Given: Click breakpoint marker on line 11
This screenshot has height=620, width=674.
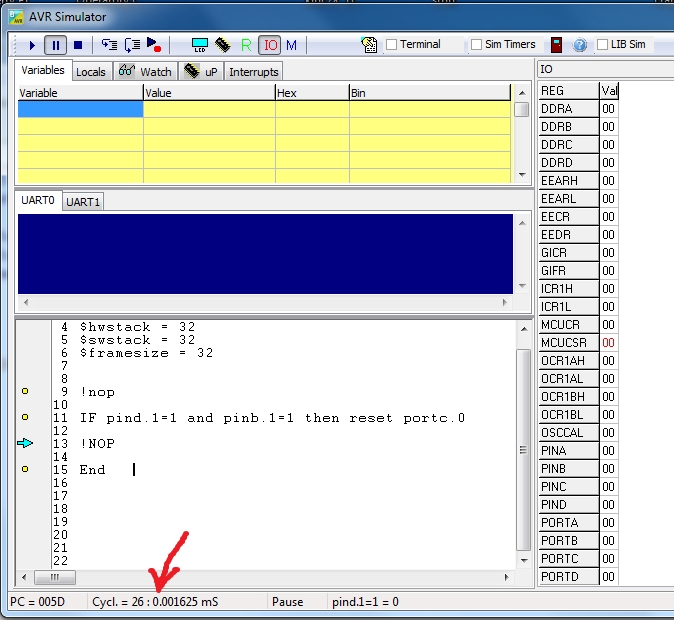Looking at the screenshot, I should pos(25,417).
